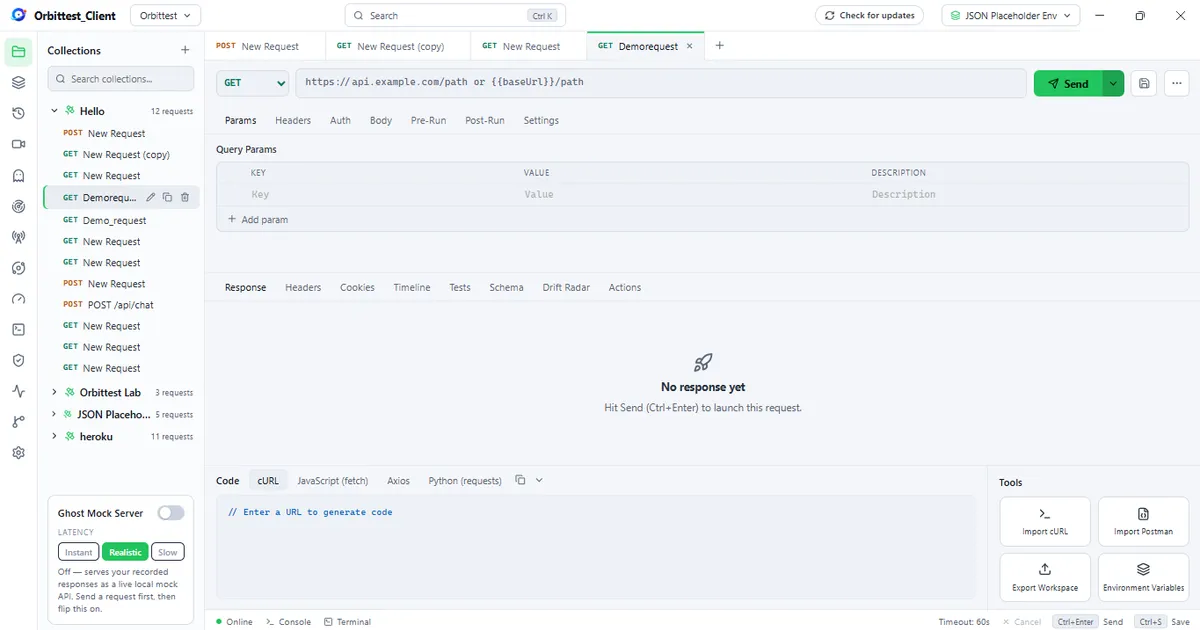This screenshot has width=1200, height=630.
Task: Switch to the Auth tab
Action: click(x=340, y=120)
